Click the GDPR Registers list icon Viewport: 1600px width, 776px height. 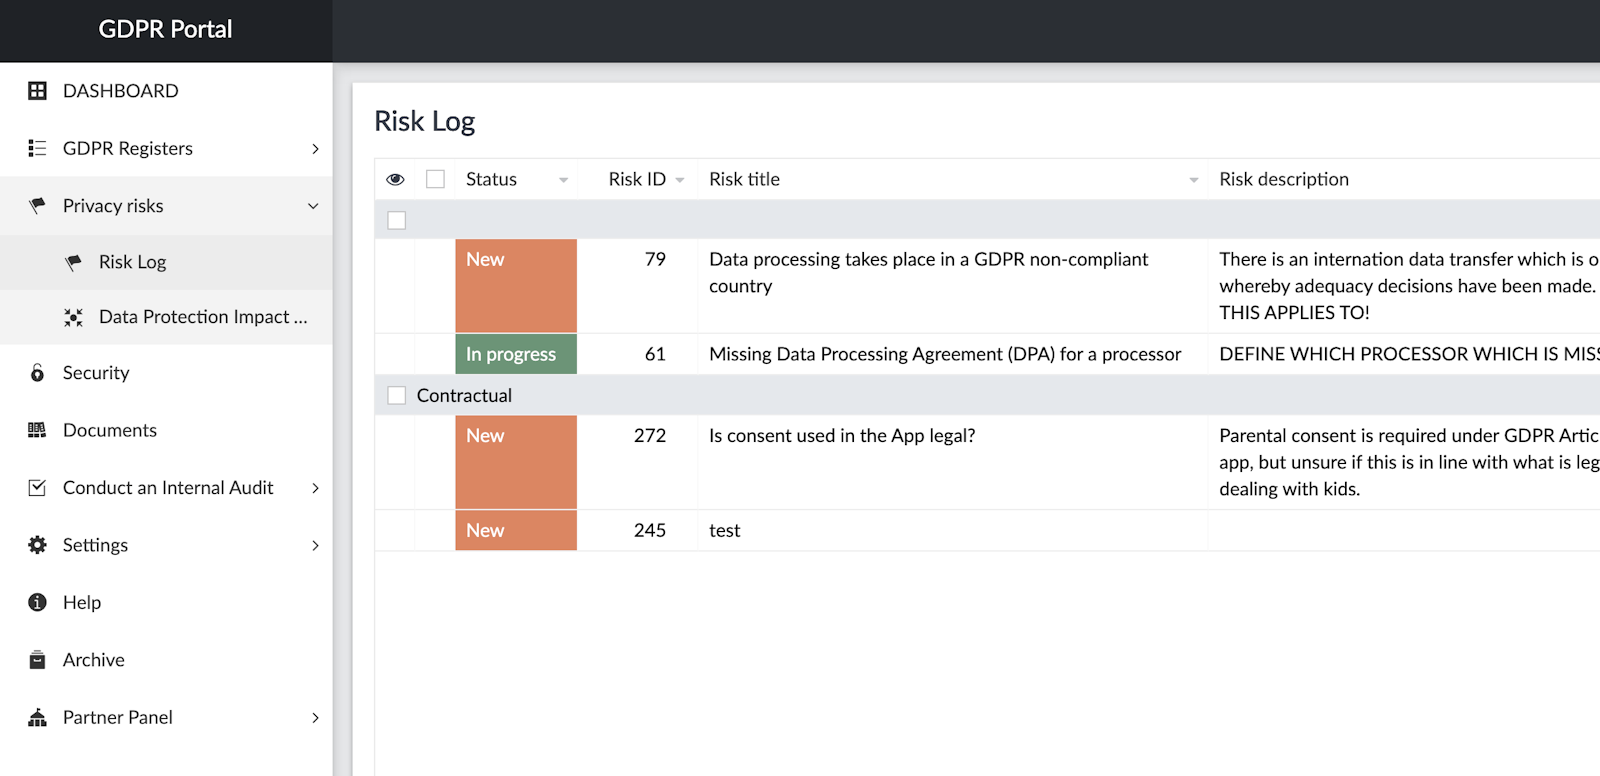(x=37, y=148)
